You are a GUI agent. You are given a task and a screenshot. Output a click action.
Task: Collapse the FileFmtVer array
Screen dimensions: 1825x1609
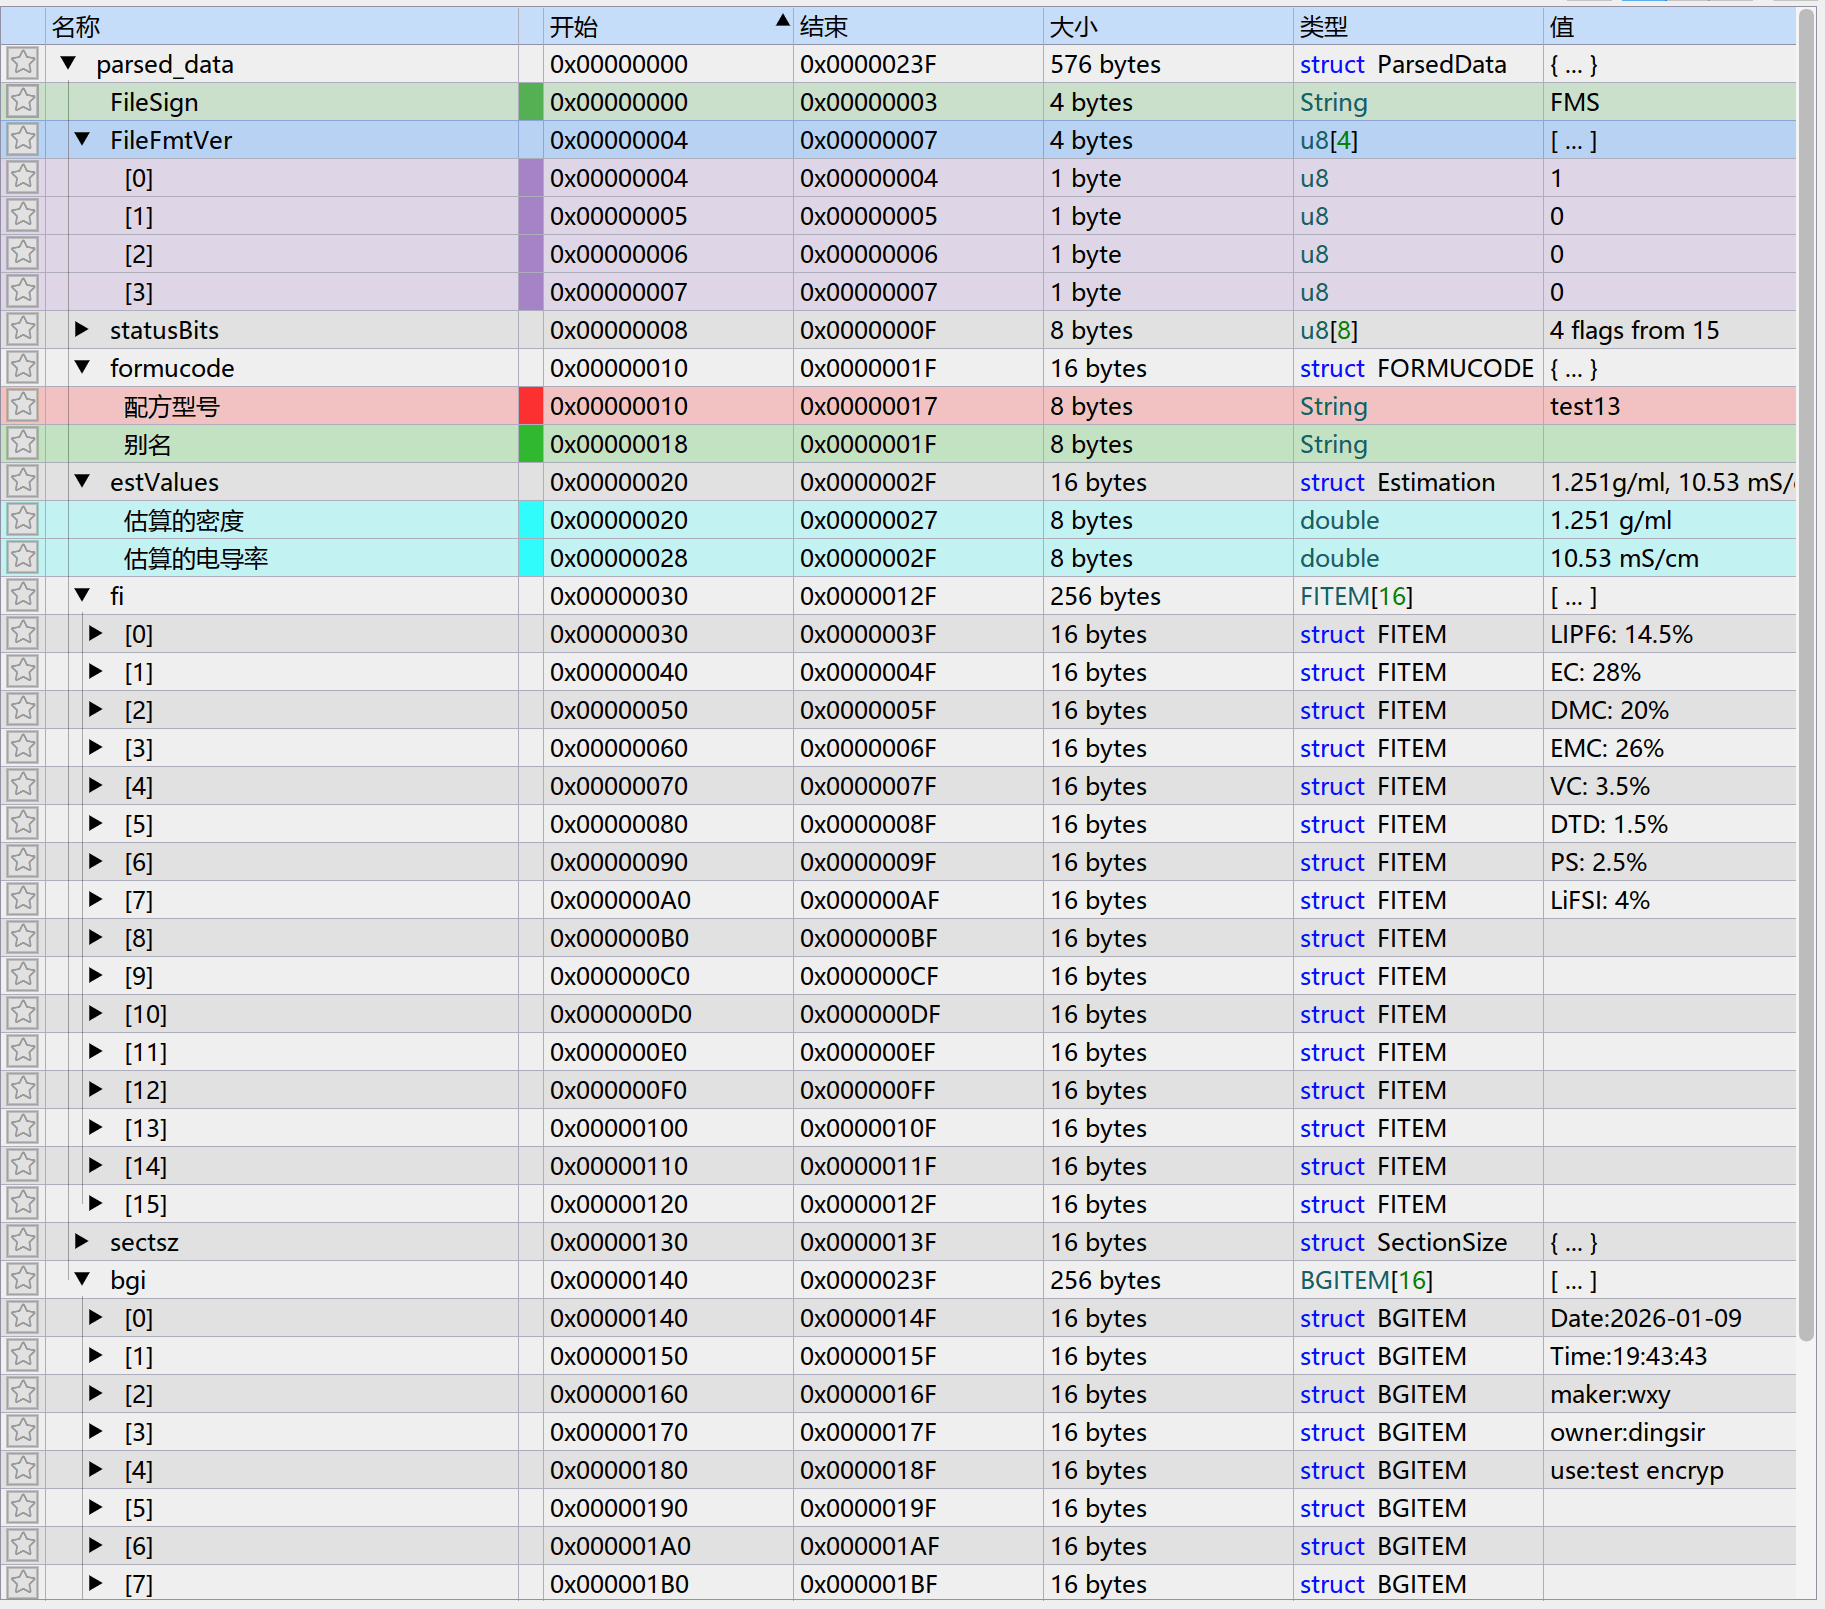pyautogui.click(x=83, y=139)
